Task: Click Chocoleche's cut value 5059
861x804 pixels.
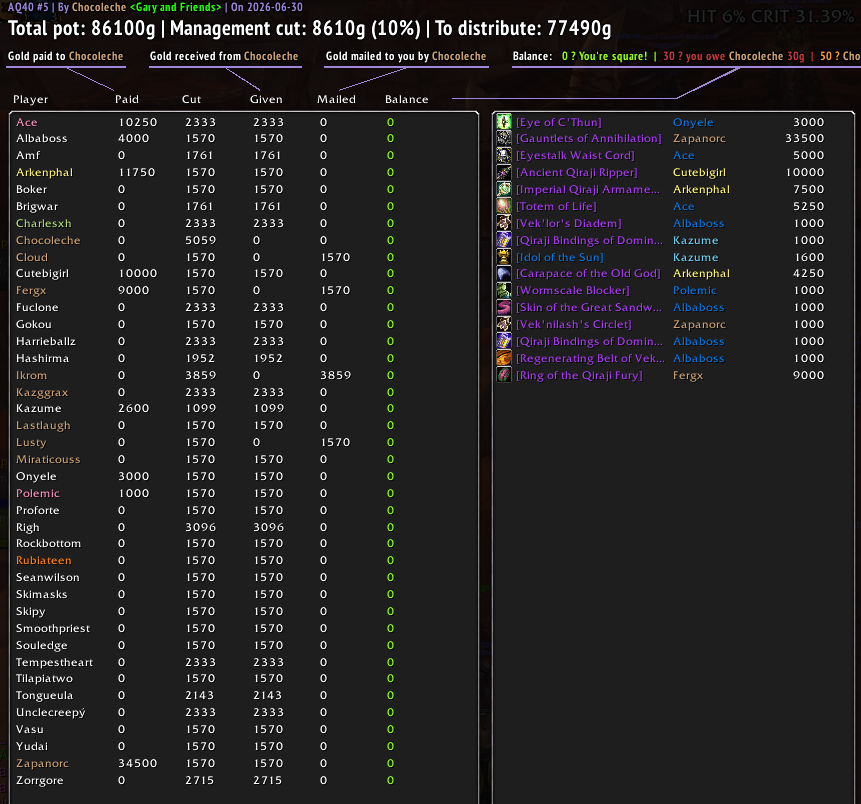Action: [x=200, y=241]
